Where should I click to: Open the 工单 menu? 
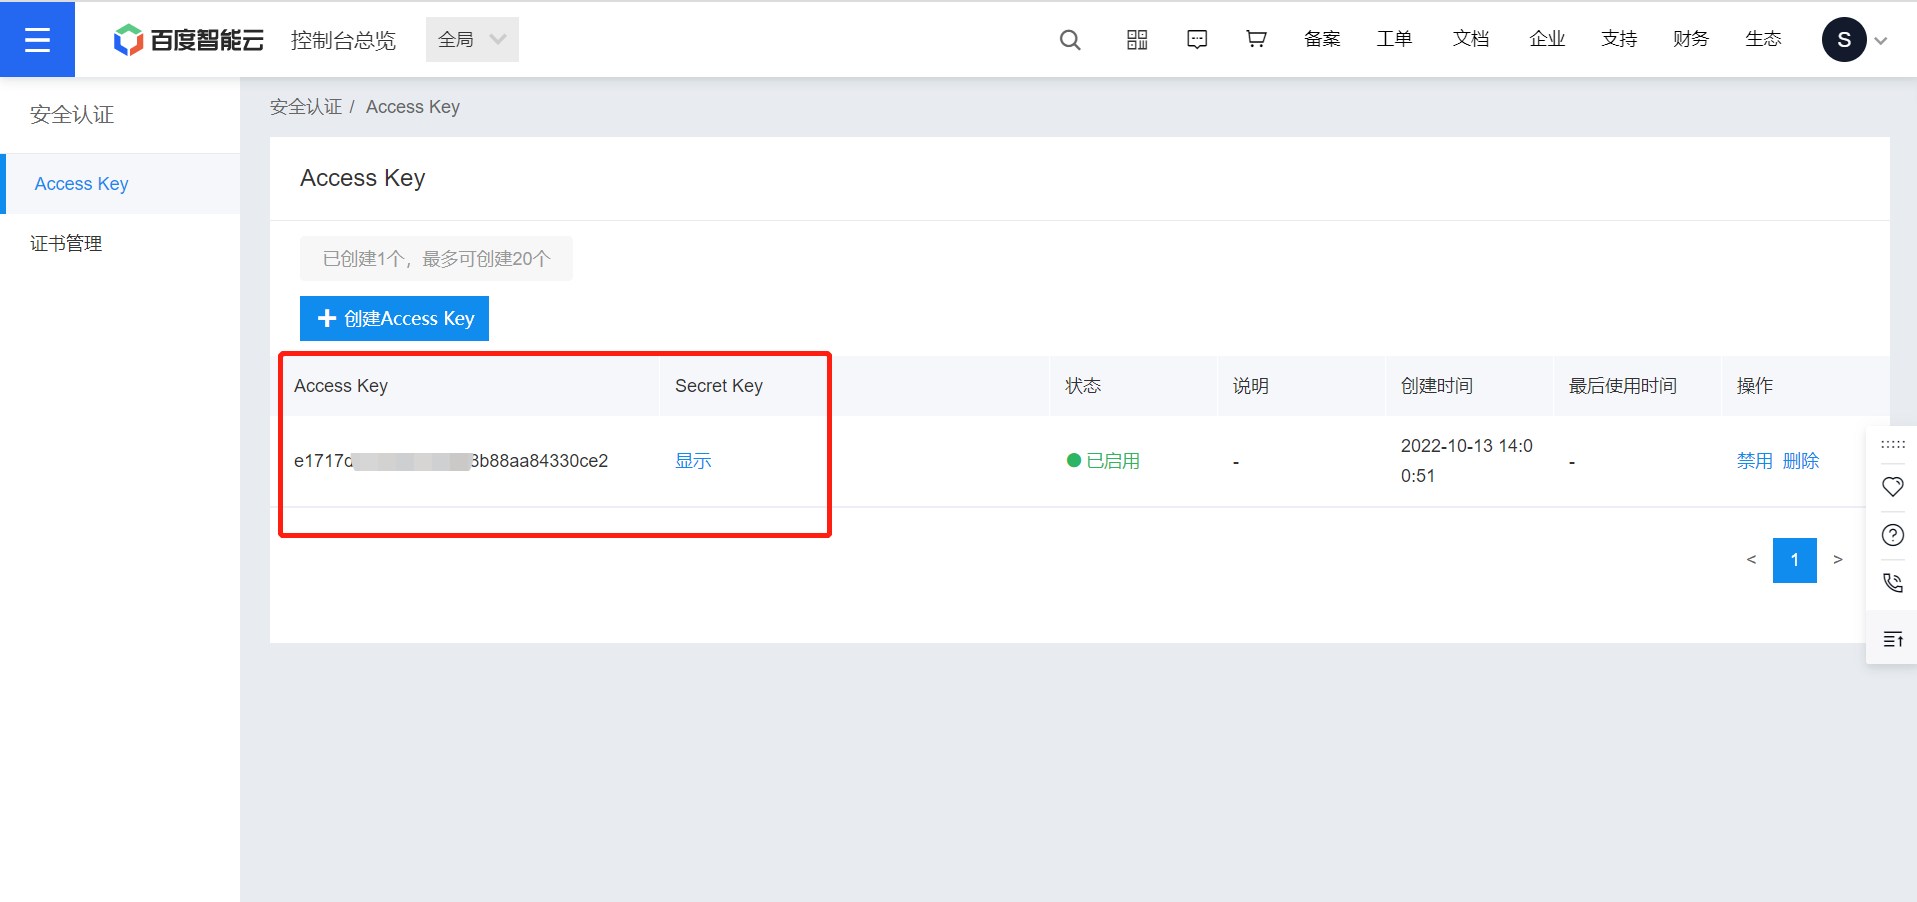click(1394, 39)
